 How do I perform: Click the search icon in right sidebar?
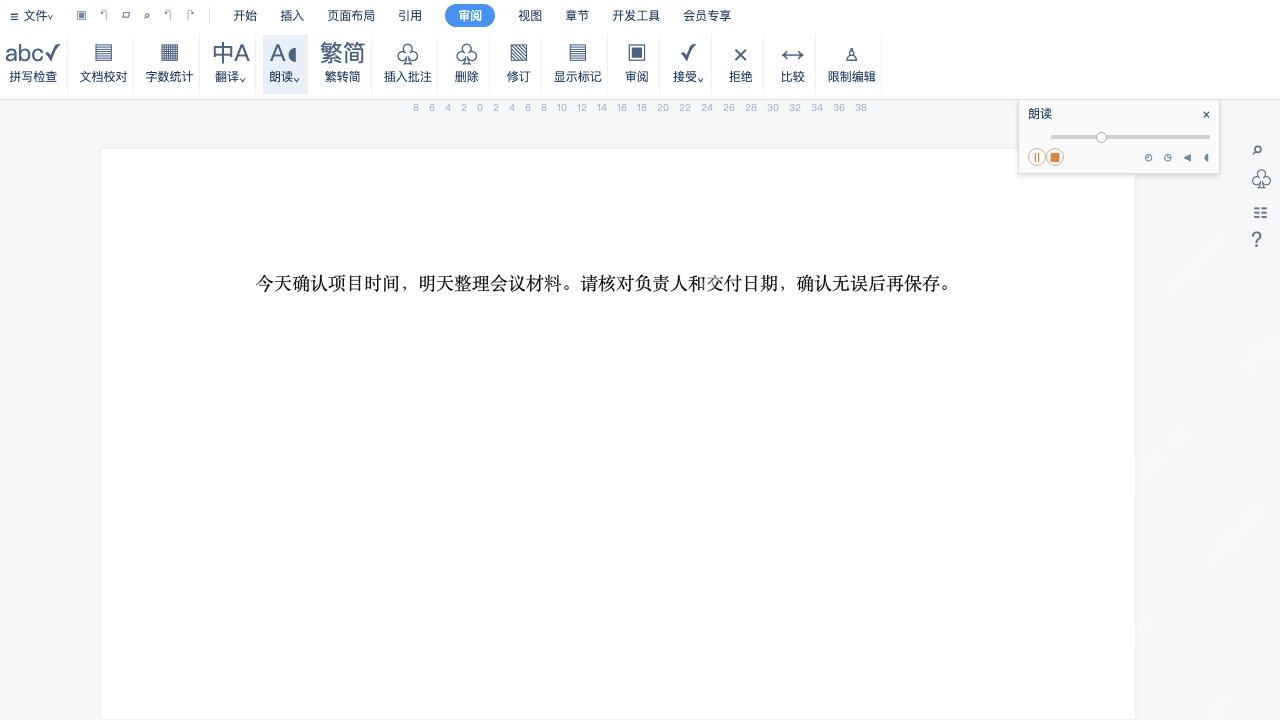pos(1258,150)
